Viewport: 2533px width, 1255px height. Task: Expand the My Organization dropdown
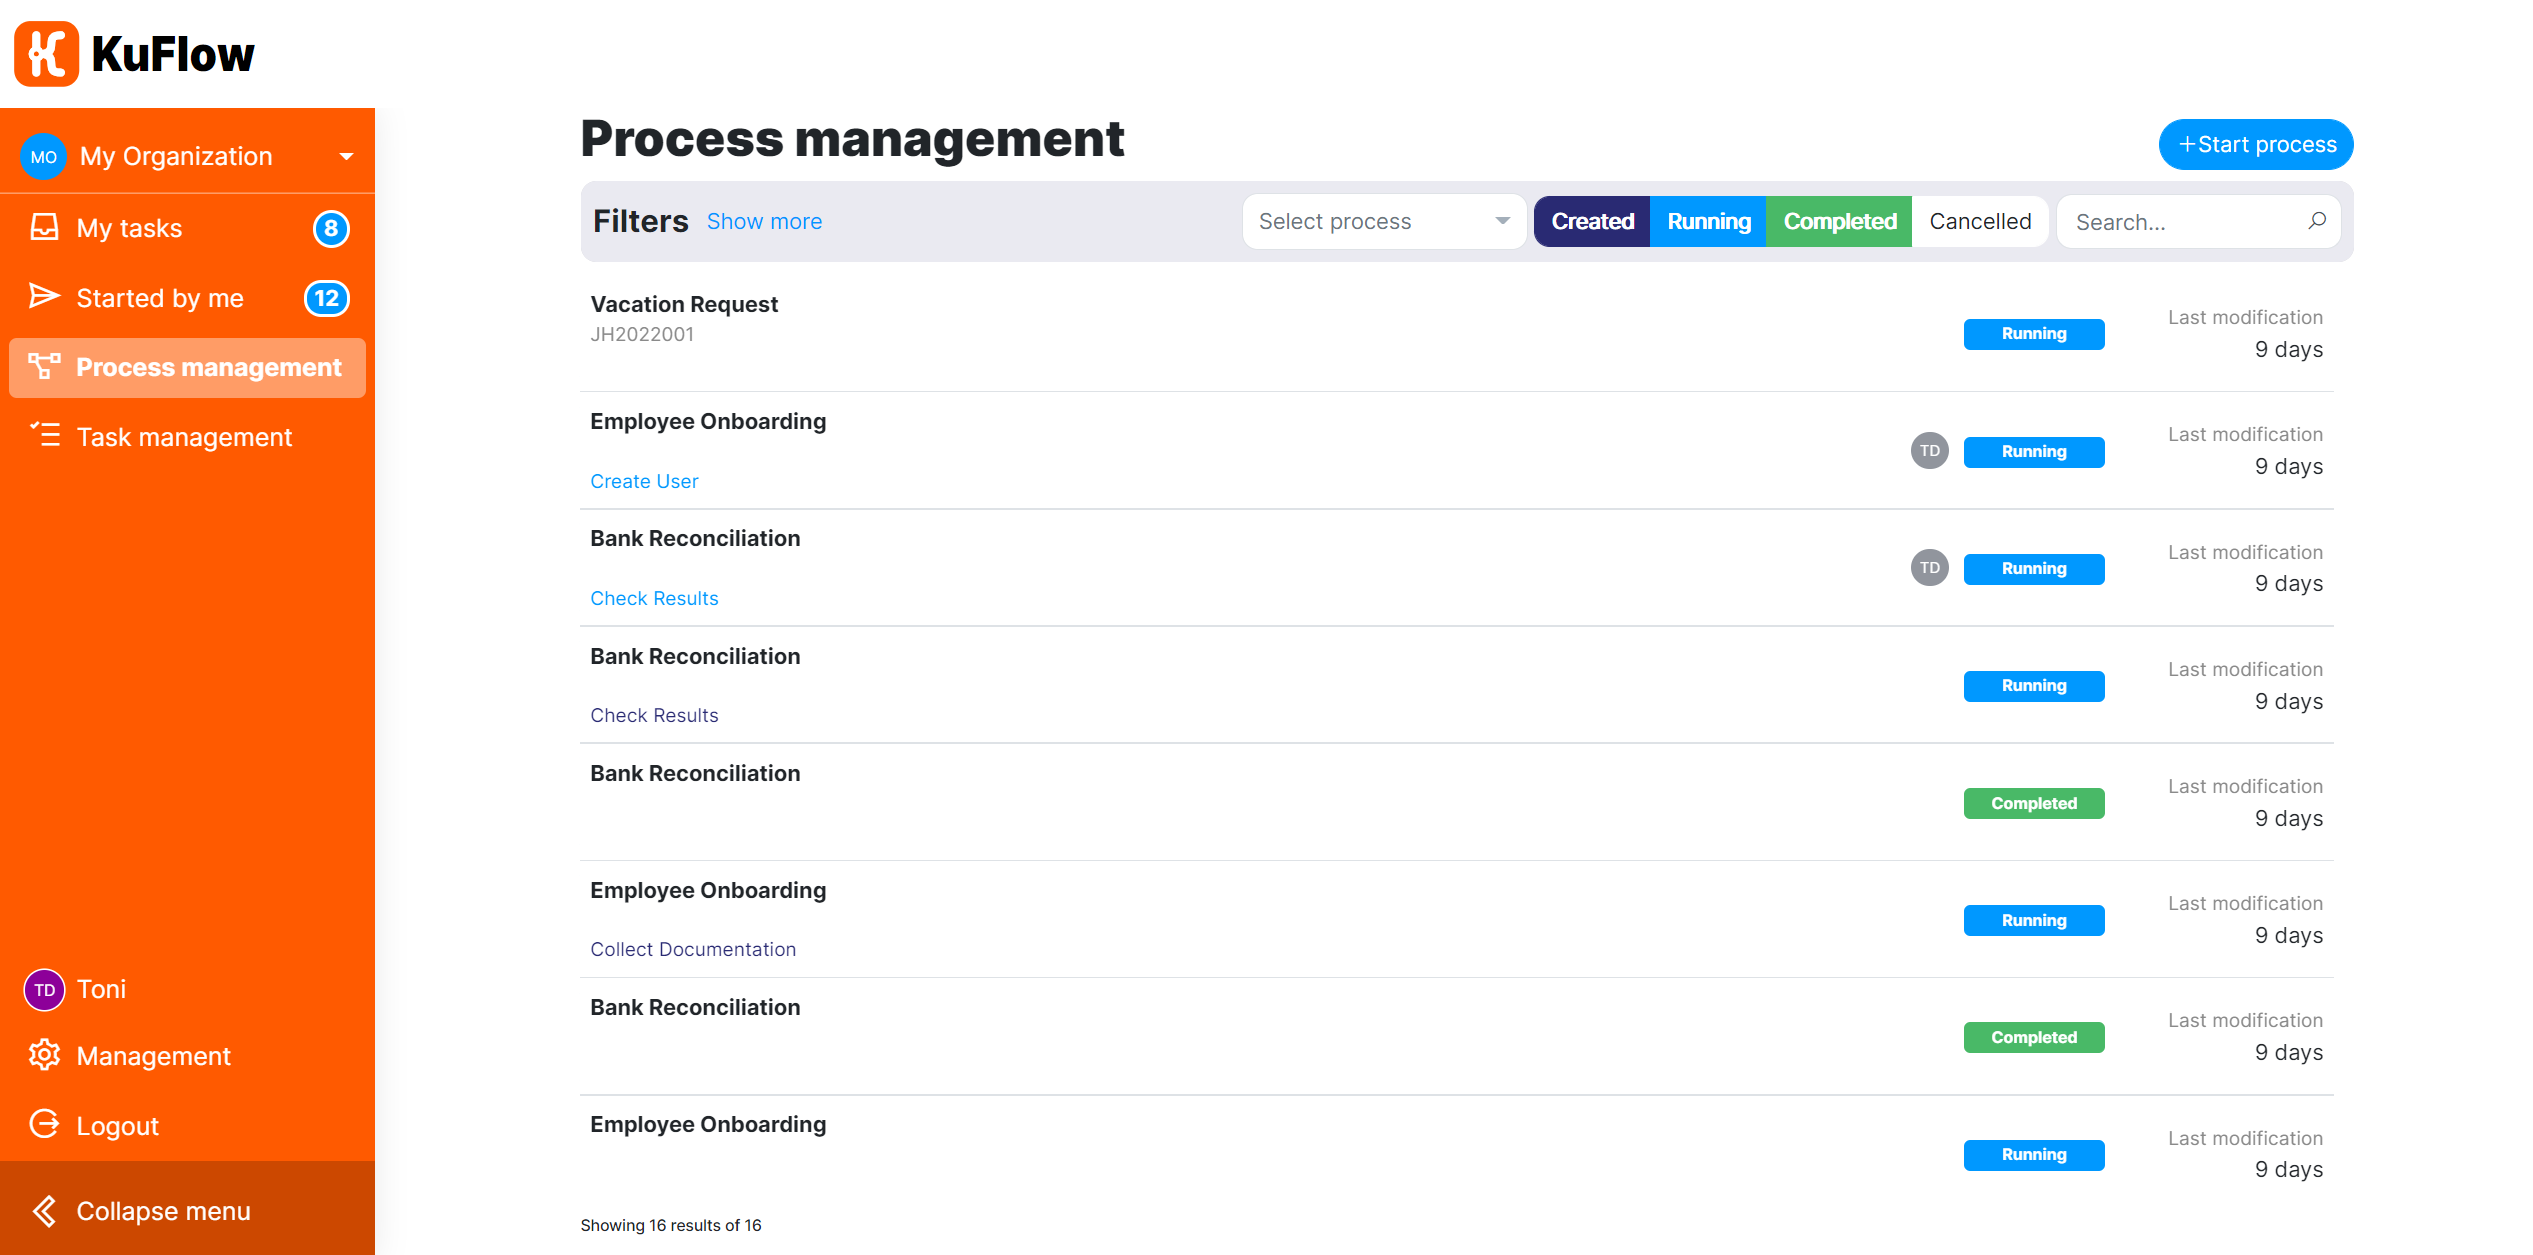(x=345, y=156)
